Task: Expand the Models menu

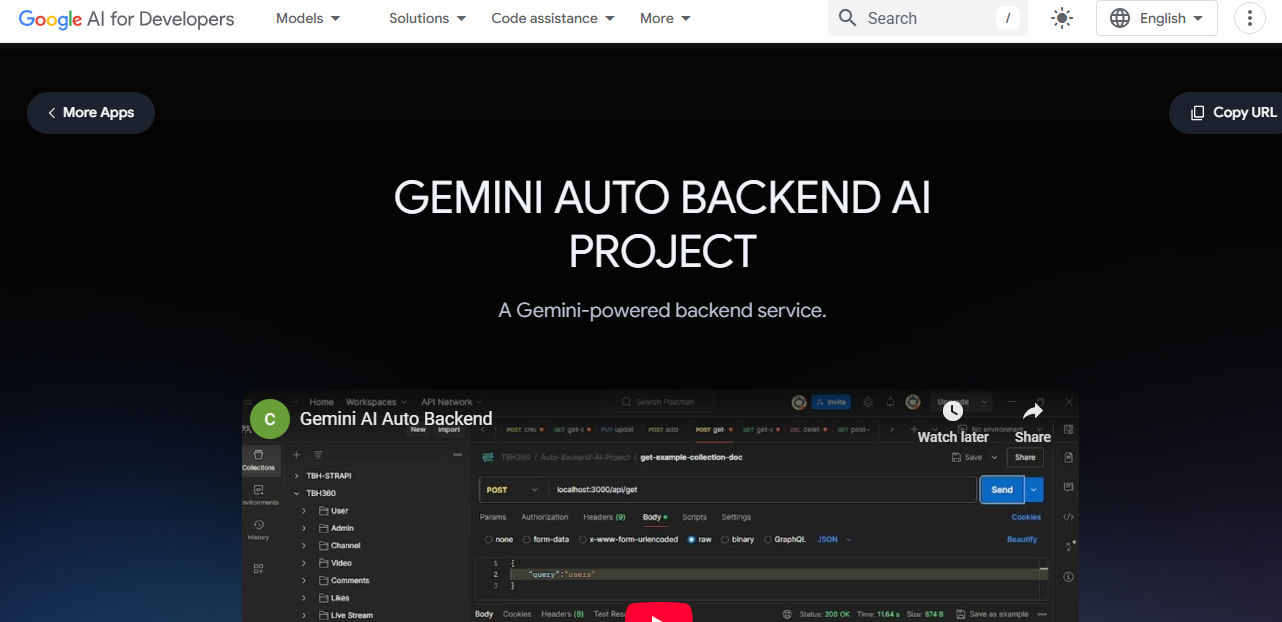Action: pyautogui.click(x=308, y=18)
